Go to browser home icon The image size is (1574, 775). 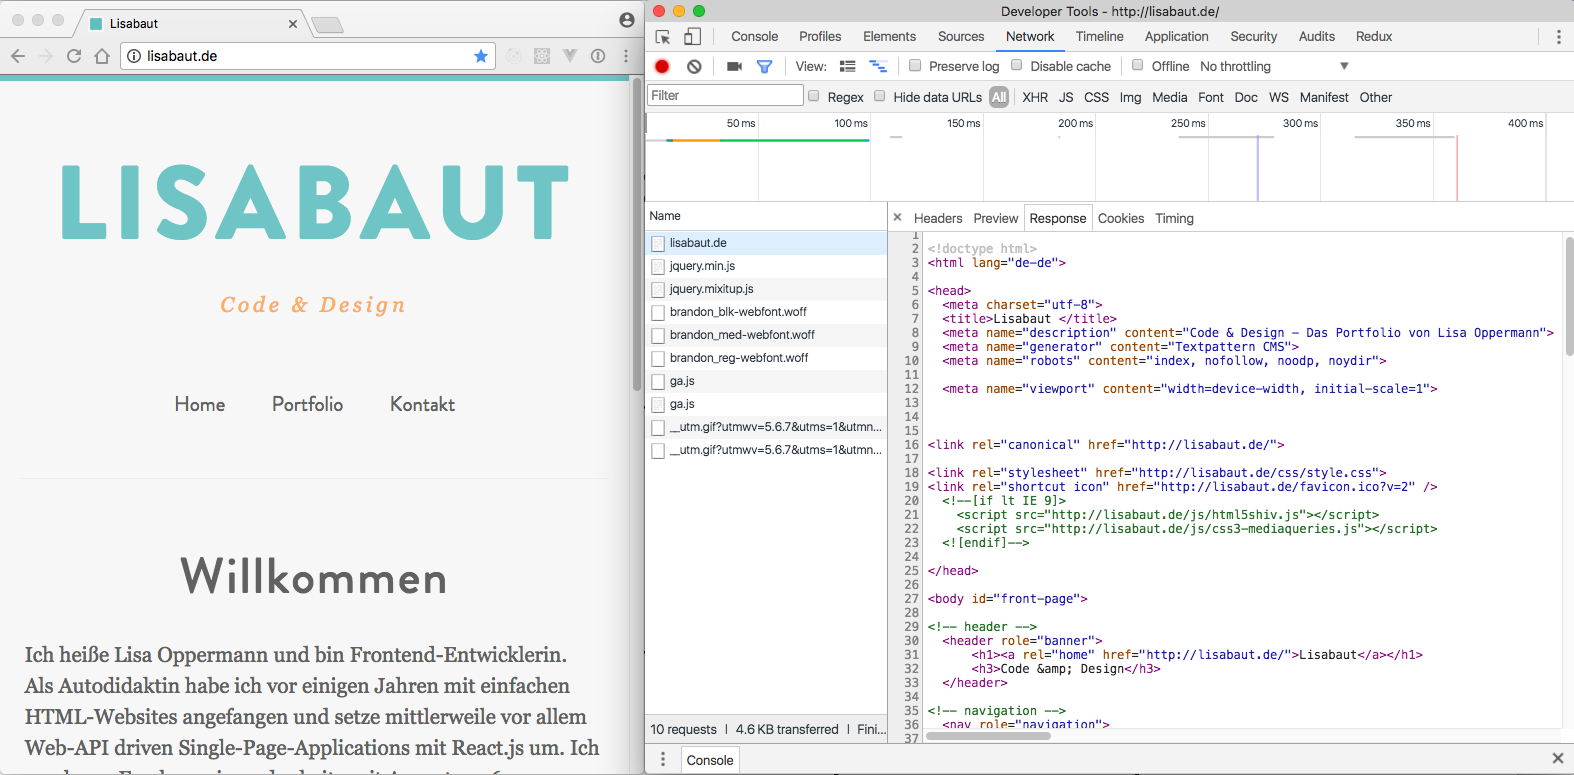(102, 56)
